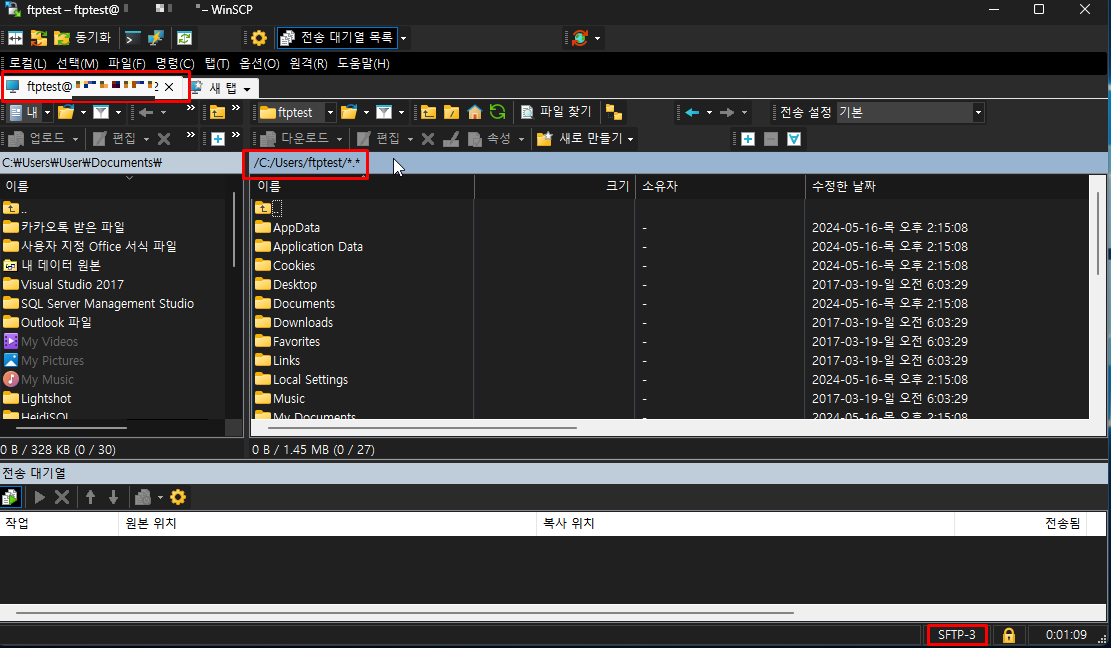Click the compare directories icon in top toolbar
Image resolution: width=1111 pixels, height=648 pixels.
(x=16, y=38)
